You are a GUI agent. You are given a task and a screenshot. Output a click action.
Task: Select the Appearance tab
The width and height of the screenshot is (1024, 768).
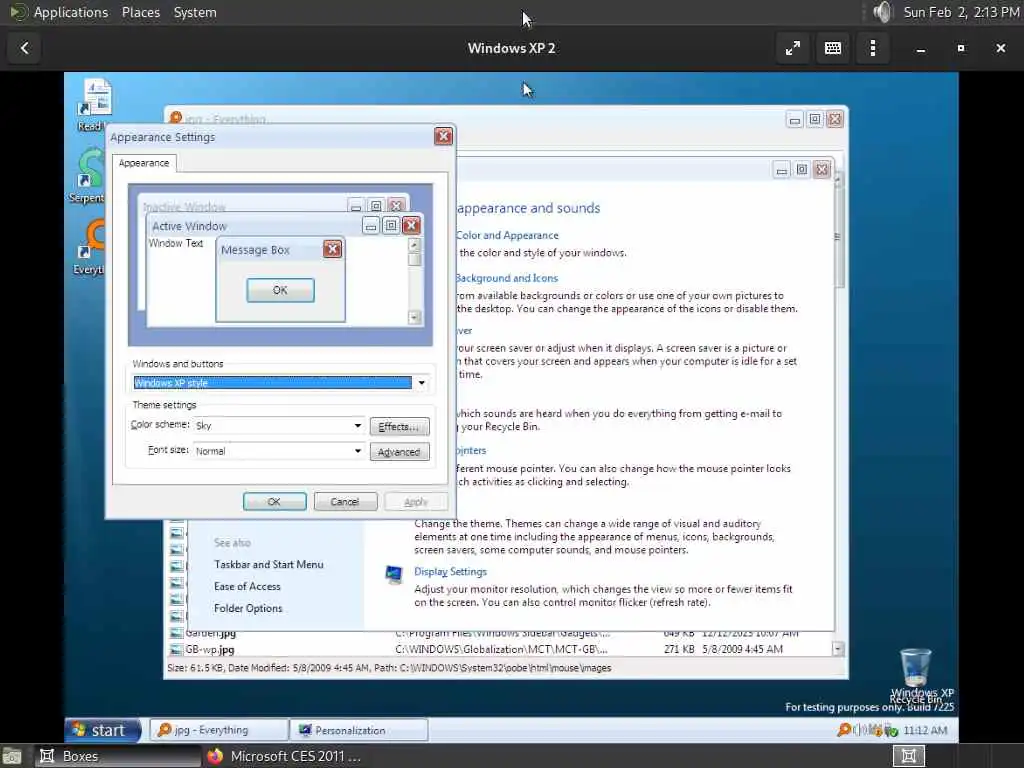144,163
